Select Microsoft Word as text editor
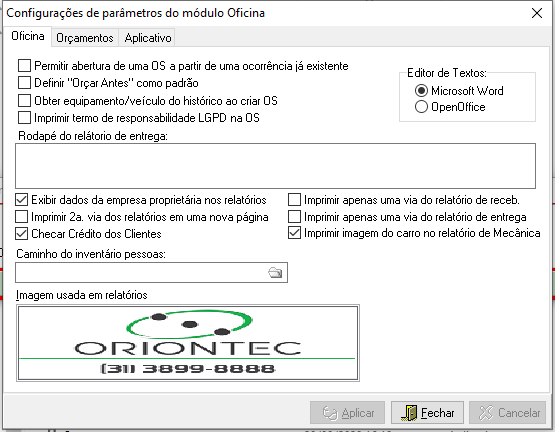Viewport: 555px width, 432px height. pos(421,91)
